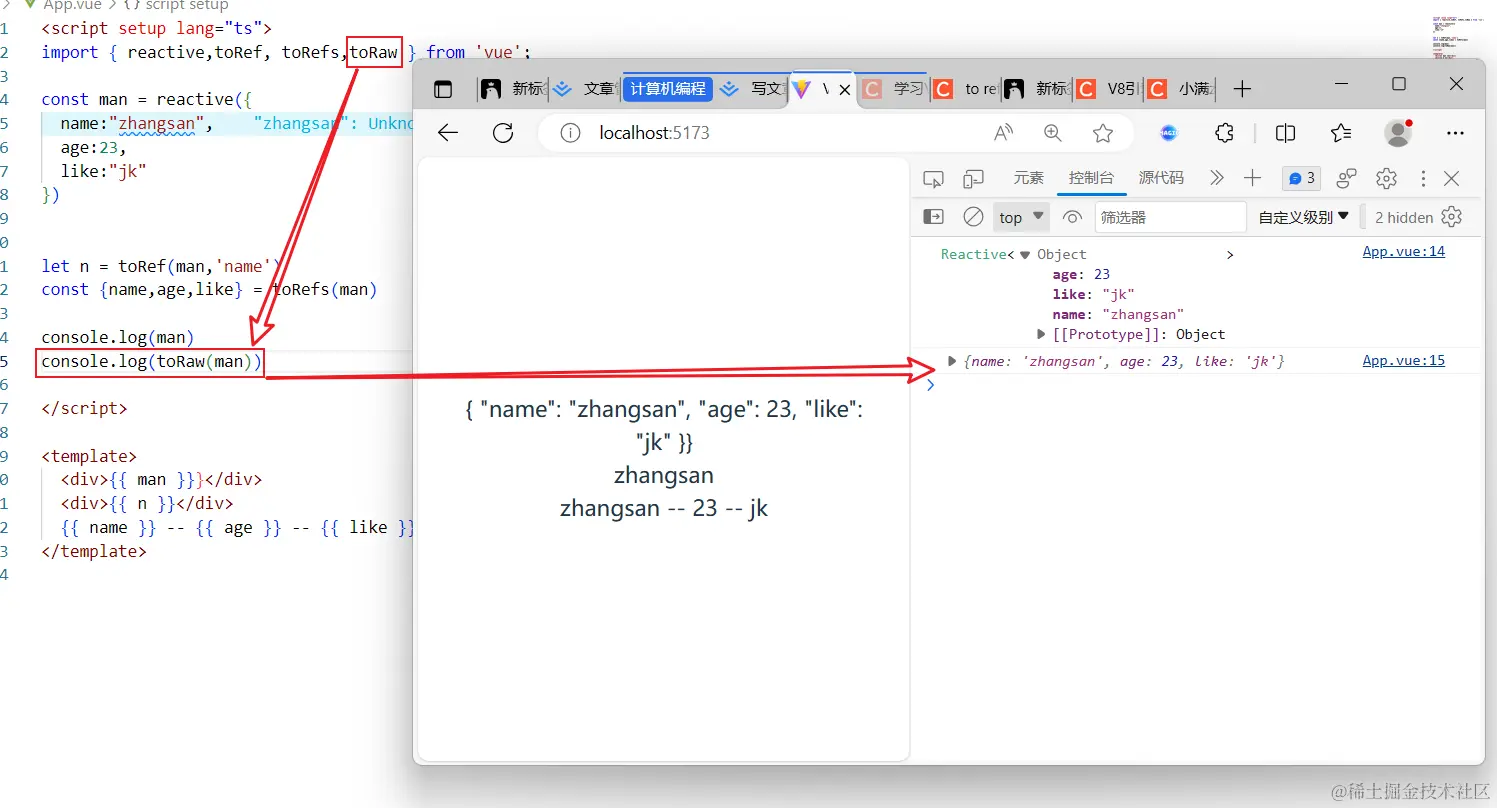Image resolution: width=1497 pixels, height=808 pixels.
Task: Click the name: "zhangsan" console property
Action: (1118, 315)
